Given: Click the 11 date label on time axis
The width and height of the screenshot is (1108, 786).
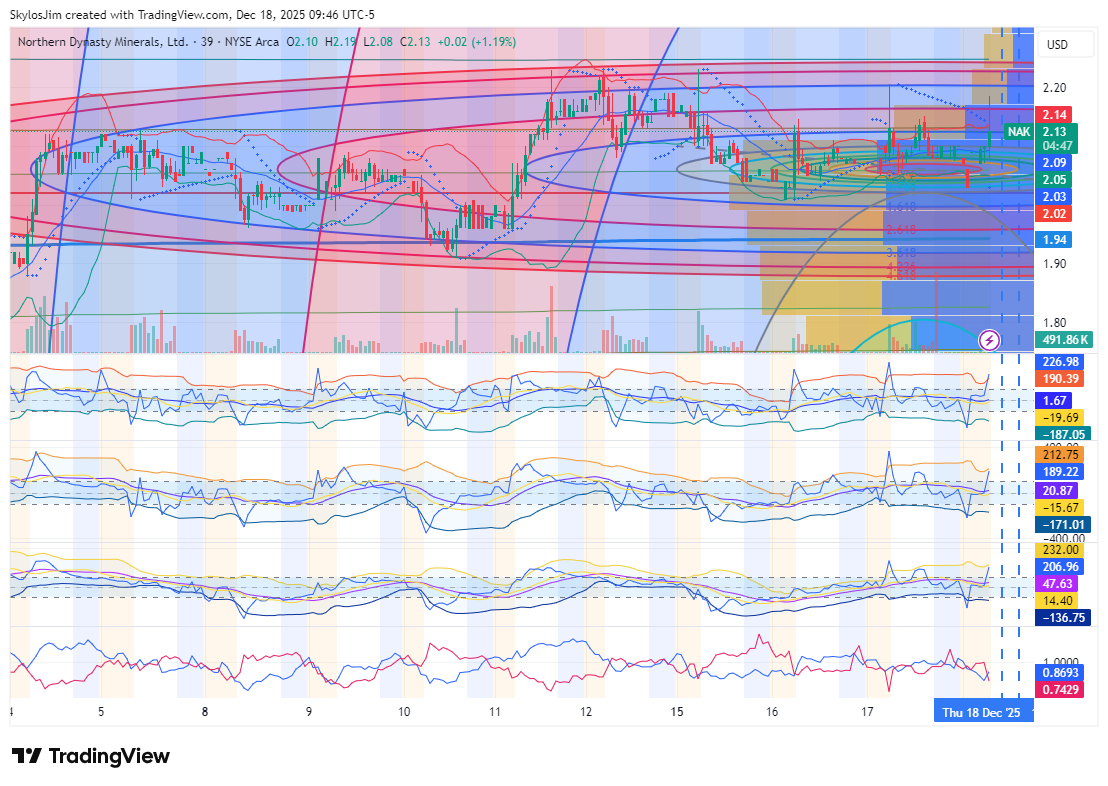Looking at the screenshot, I should coord(495,712).
